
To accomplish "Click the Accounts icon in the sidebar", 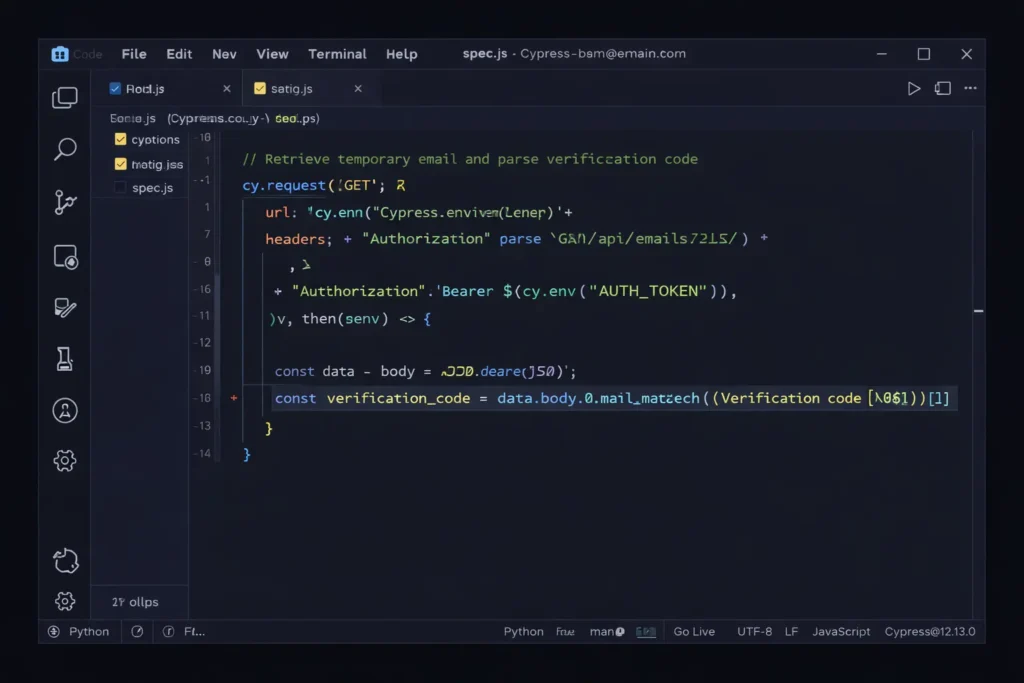I will (65, 410).
